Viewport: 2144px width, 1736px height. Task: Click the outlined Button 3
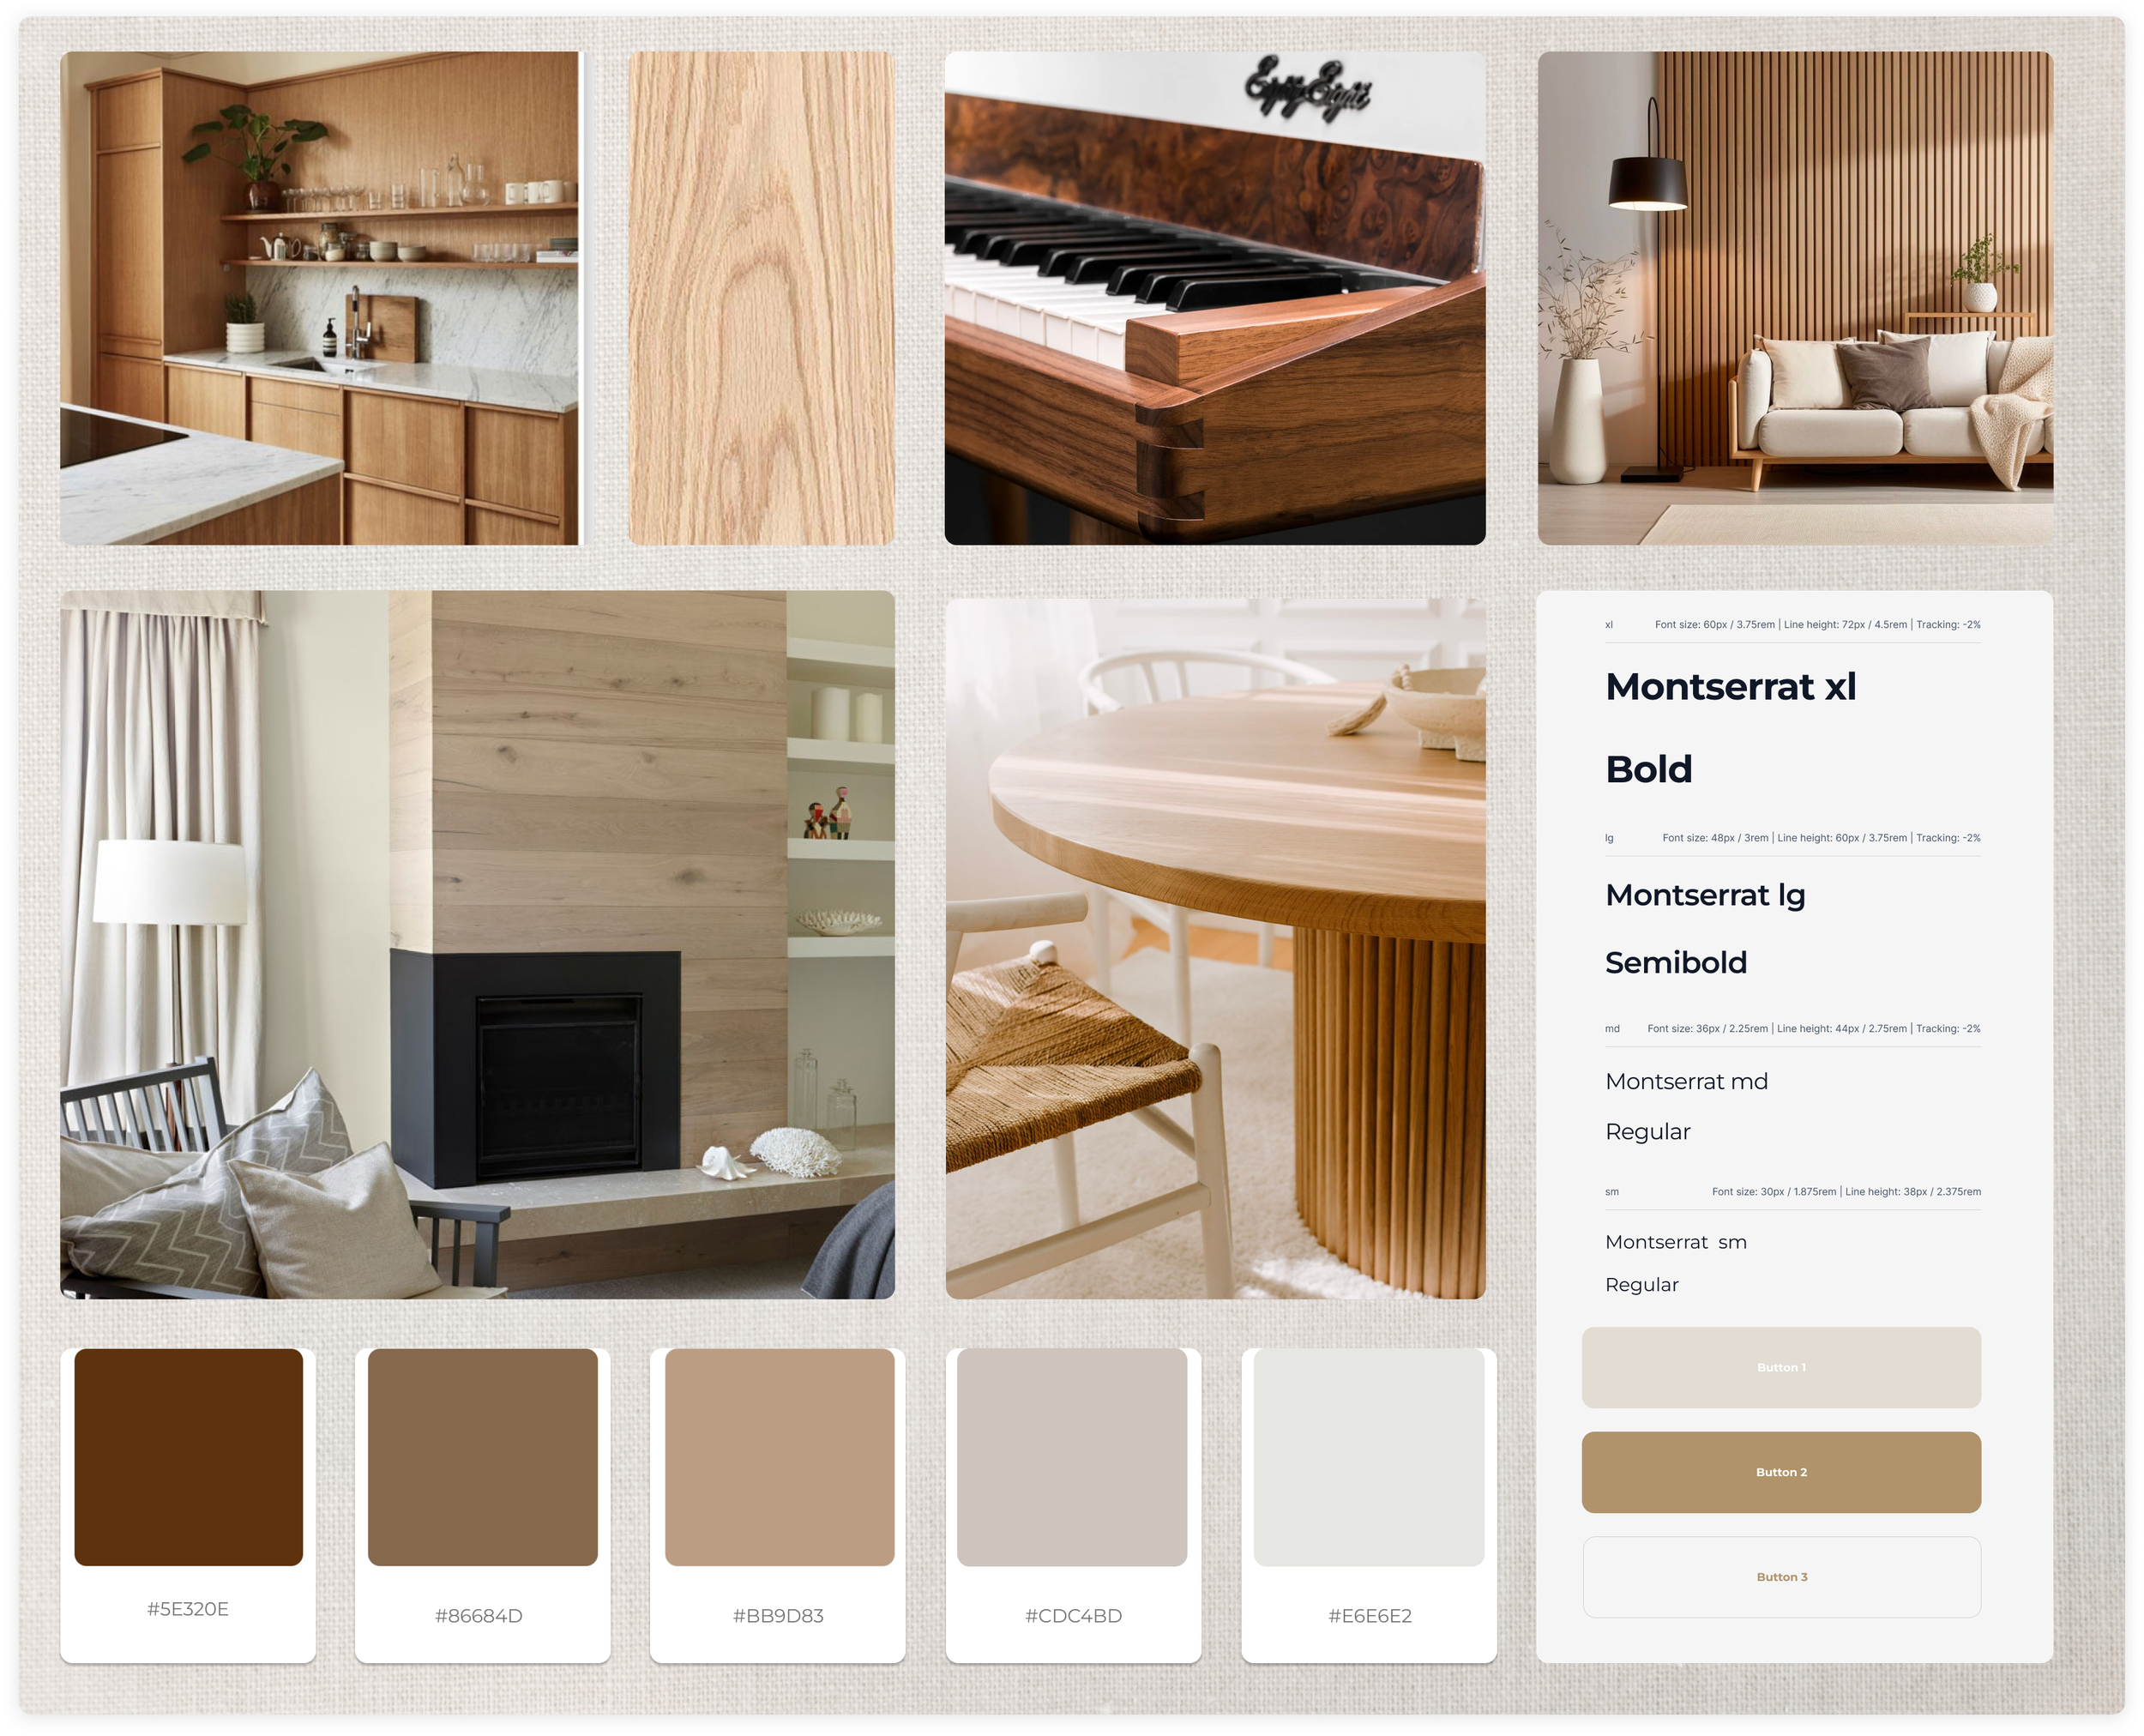1780,1577
